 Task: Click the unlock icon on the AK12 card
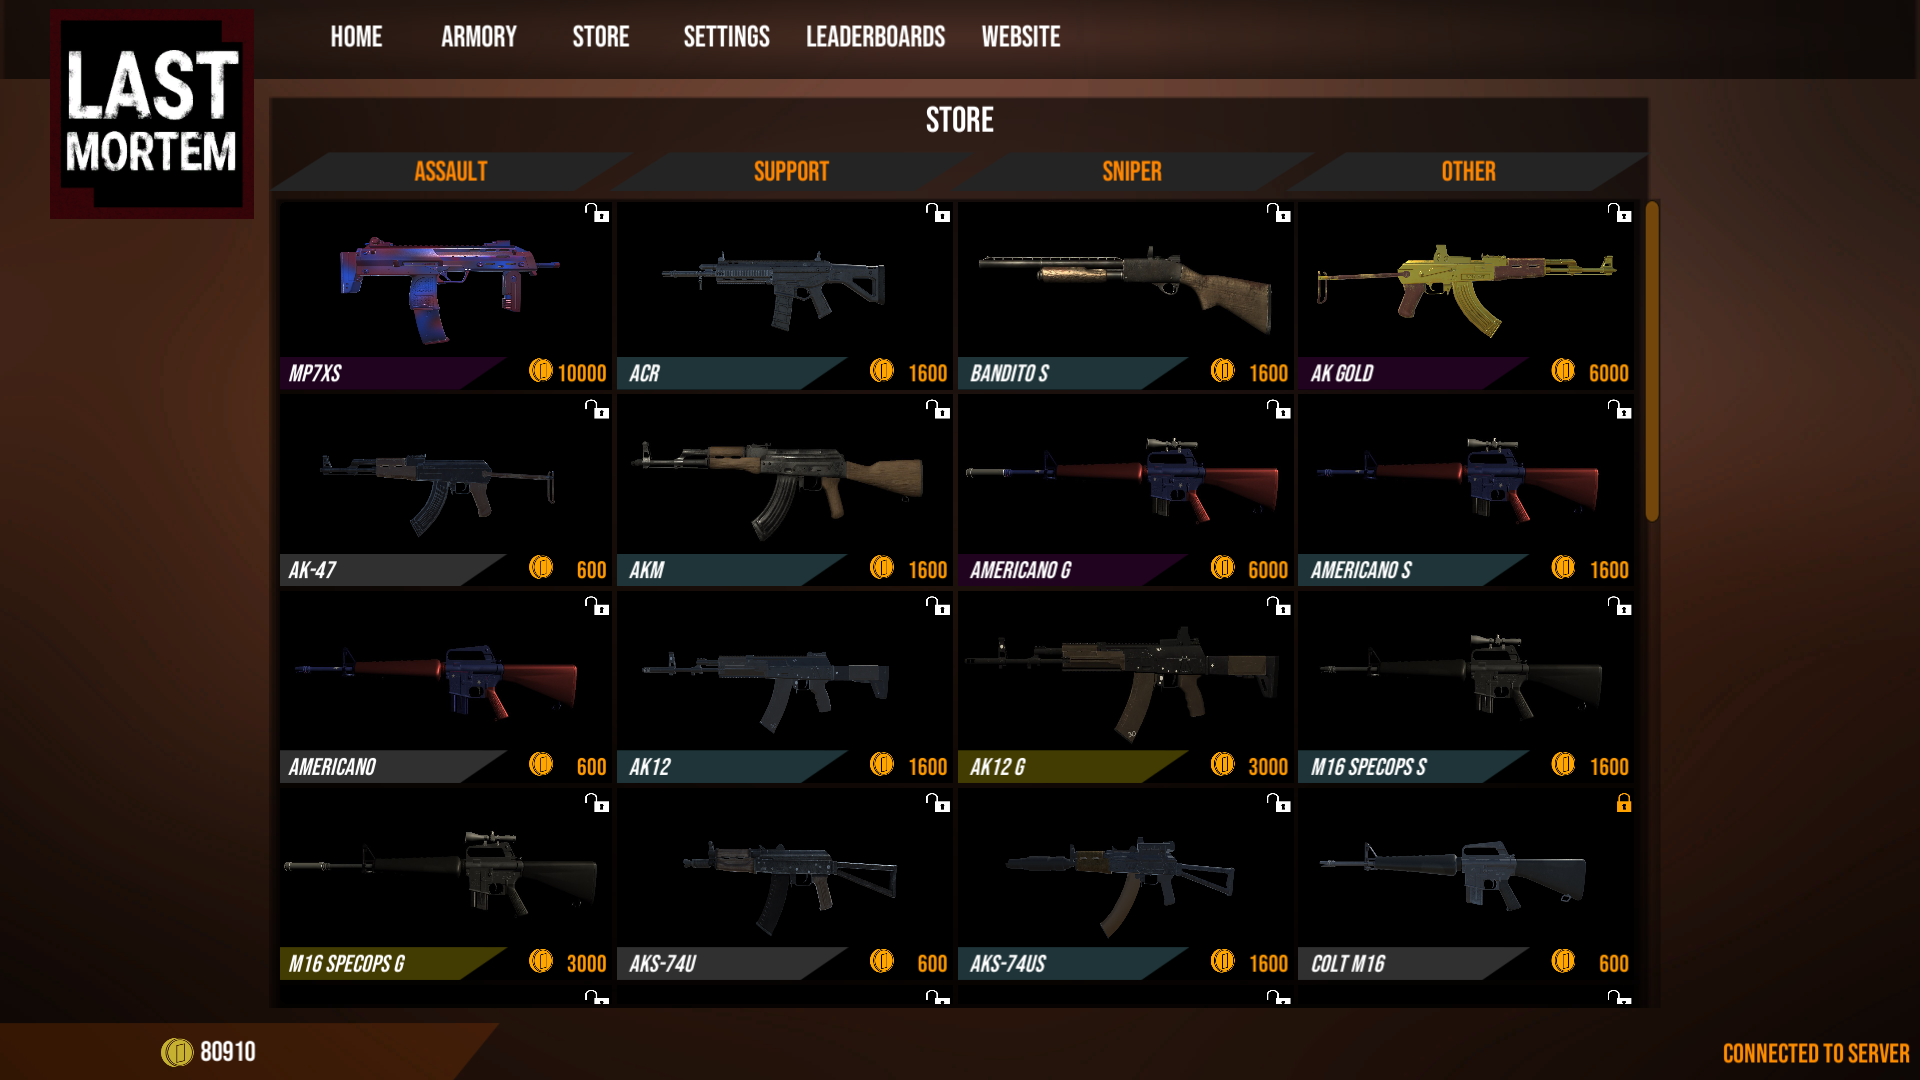[938, 606]
